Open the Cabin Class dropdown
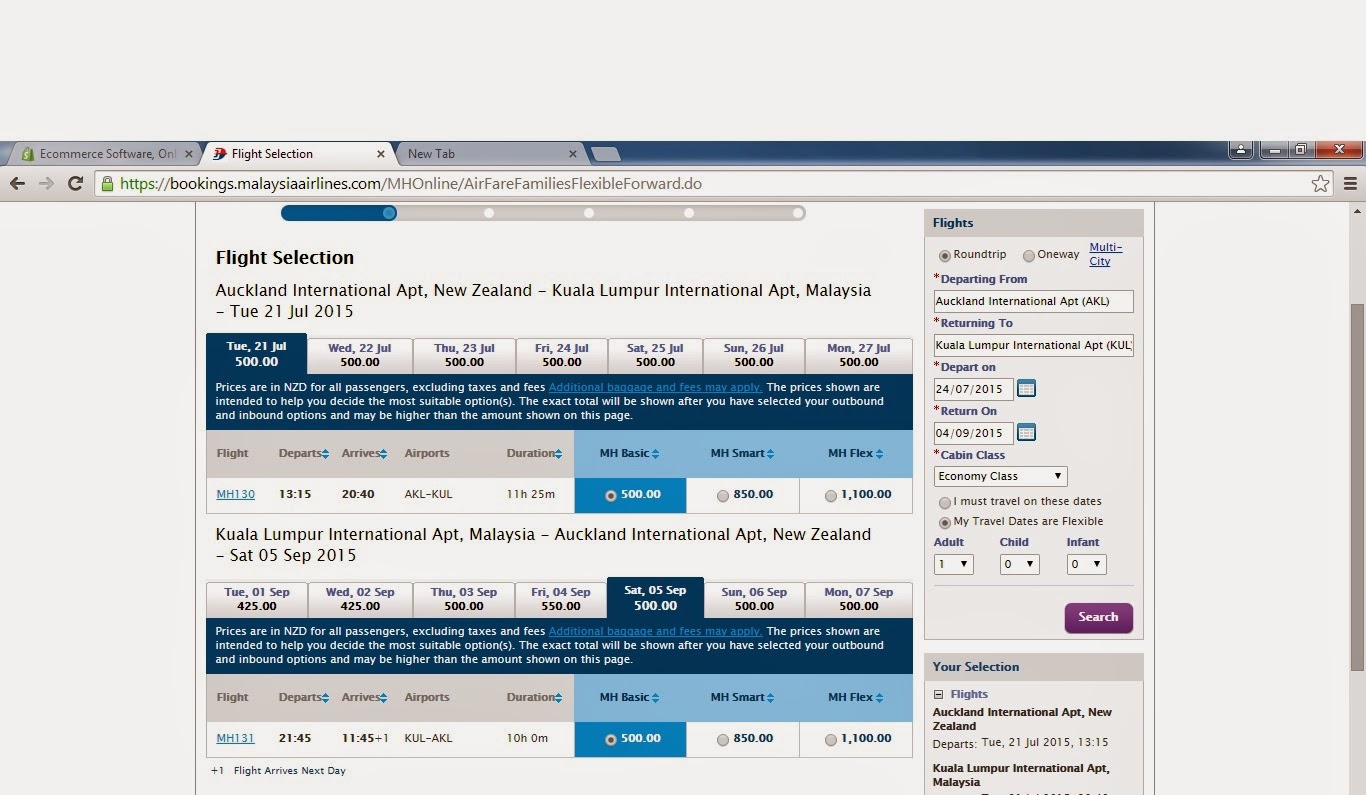 [1001, 477]
